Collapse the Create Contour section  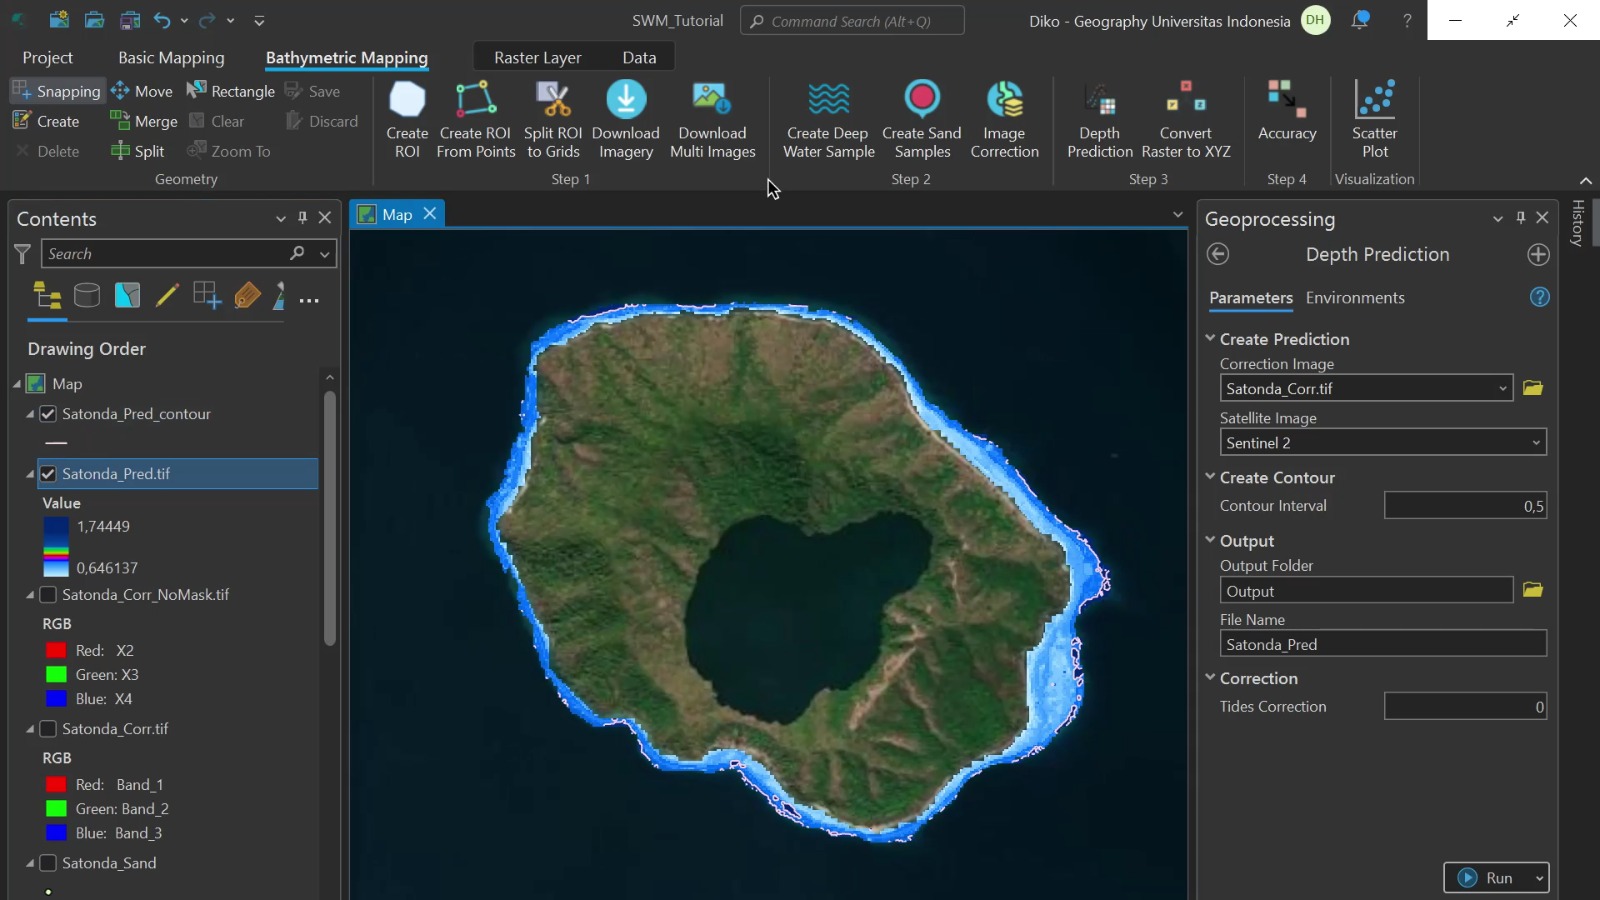[1210, 477]
